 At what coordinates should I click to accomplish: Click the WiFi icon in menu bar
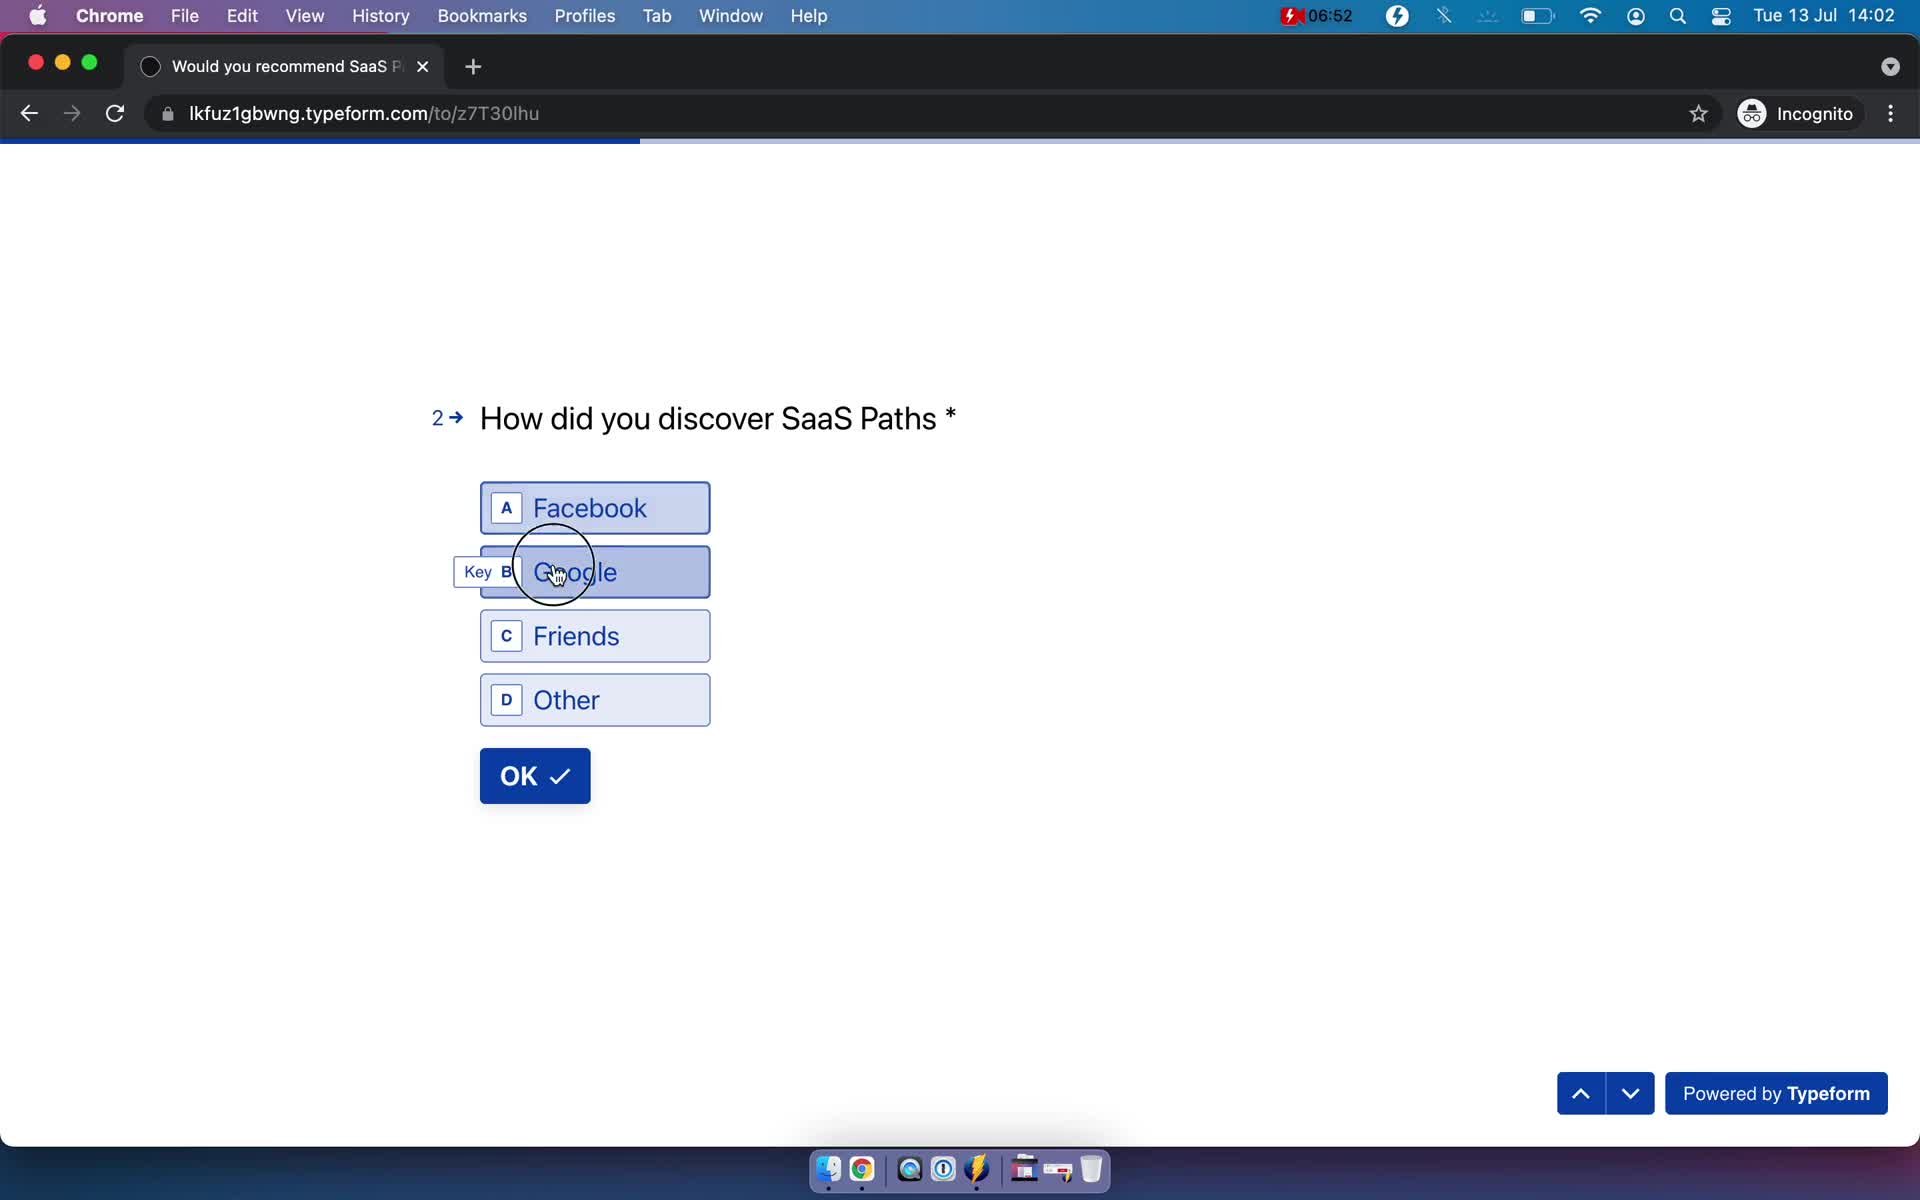pos(1590,15)
